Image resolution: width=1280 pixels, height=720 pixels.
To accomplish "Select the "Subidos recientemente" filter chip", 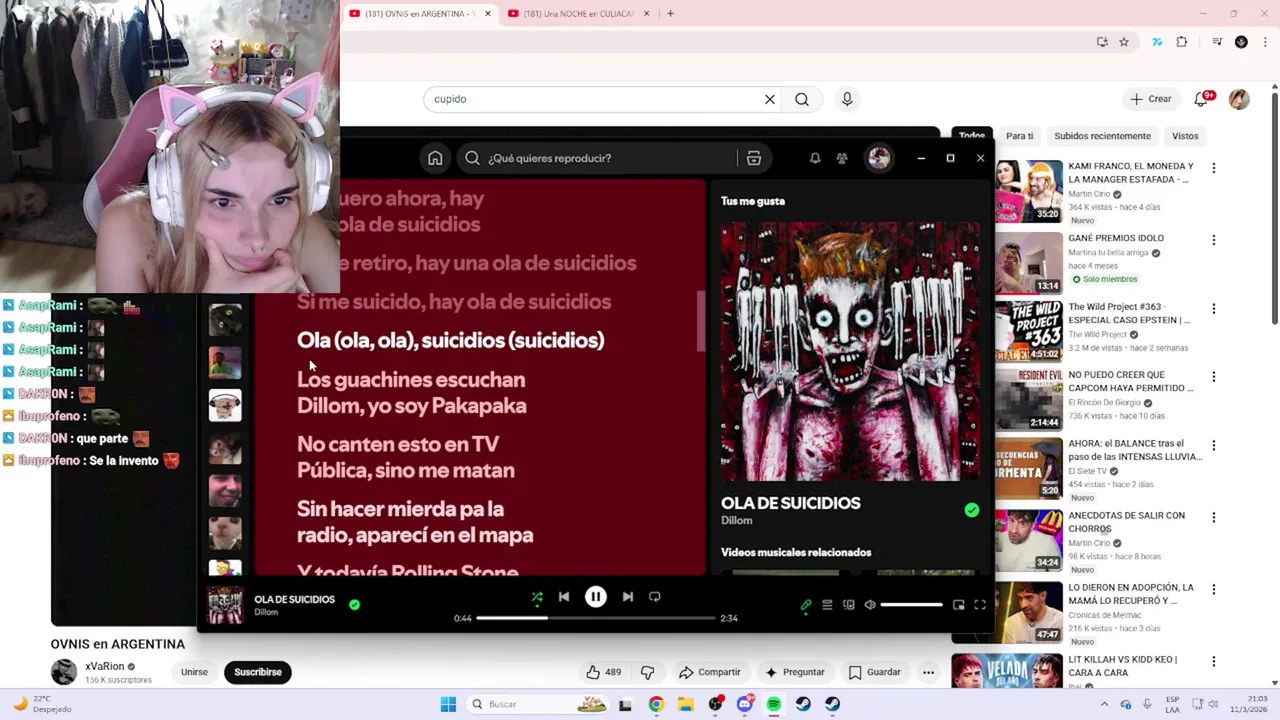I will tap(1102, 136).
